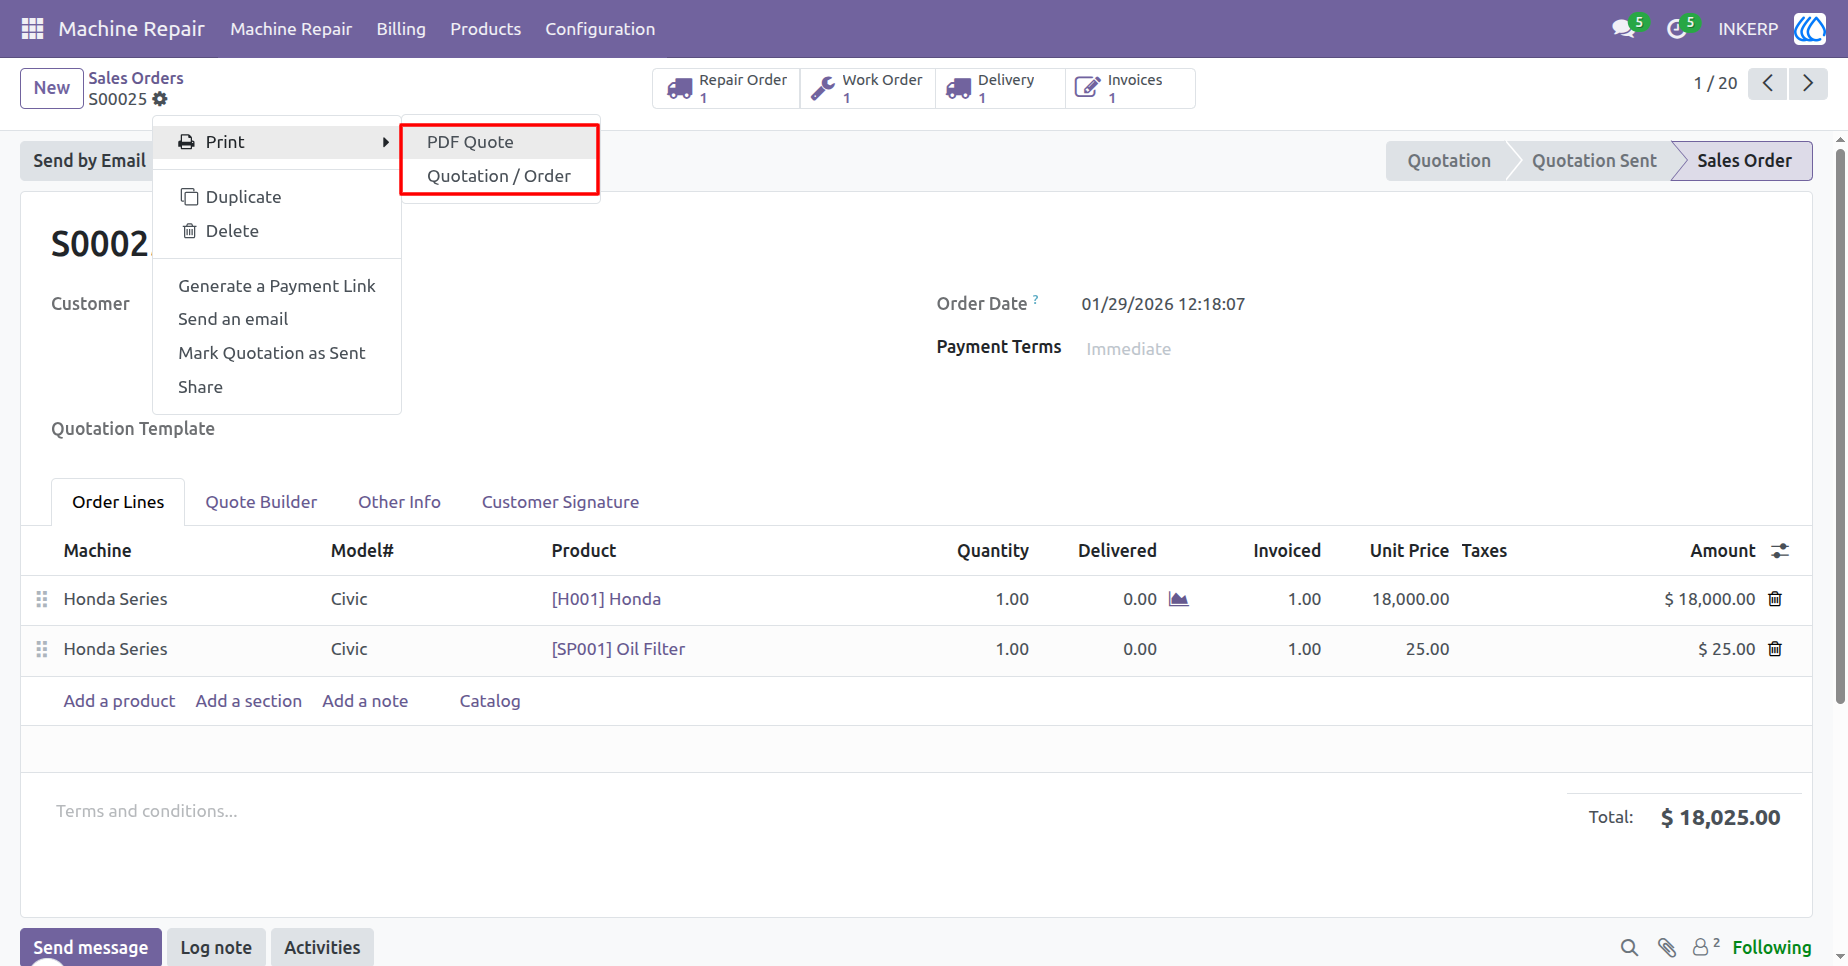Go to previous record with left chevron

tap(1768, 83)
